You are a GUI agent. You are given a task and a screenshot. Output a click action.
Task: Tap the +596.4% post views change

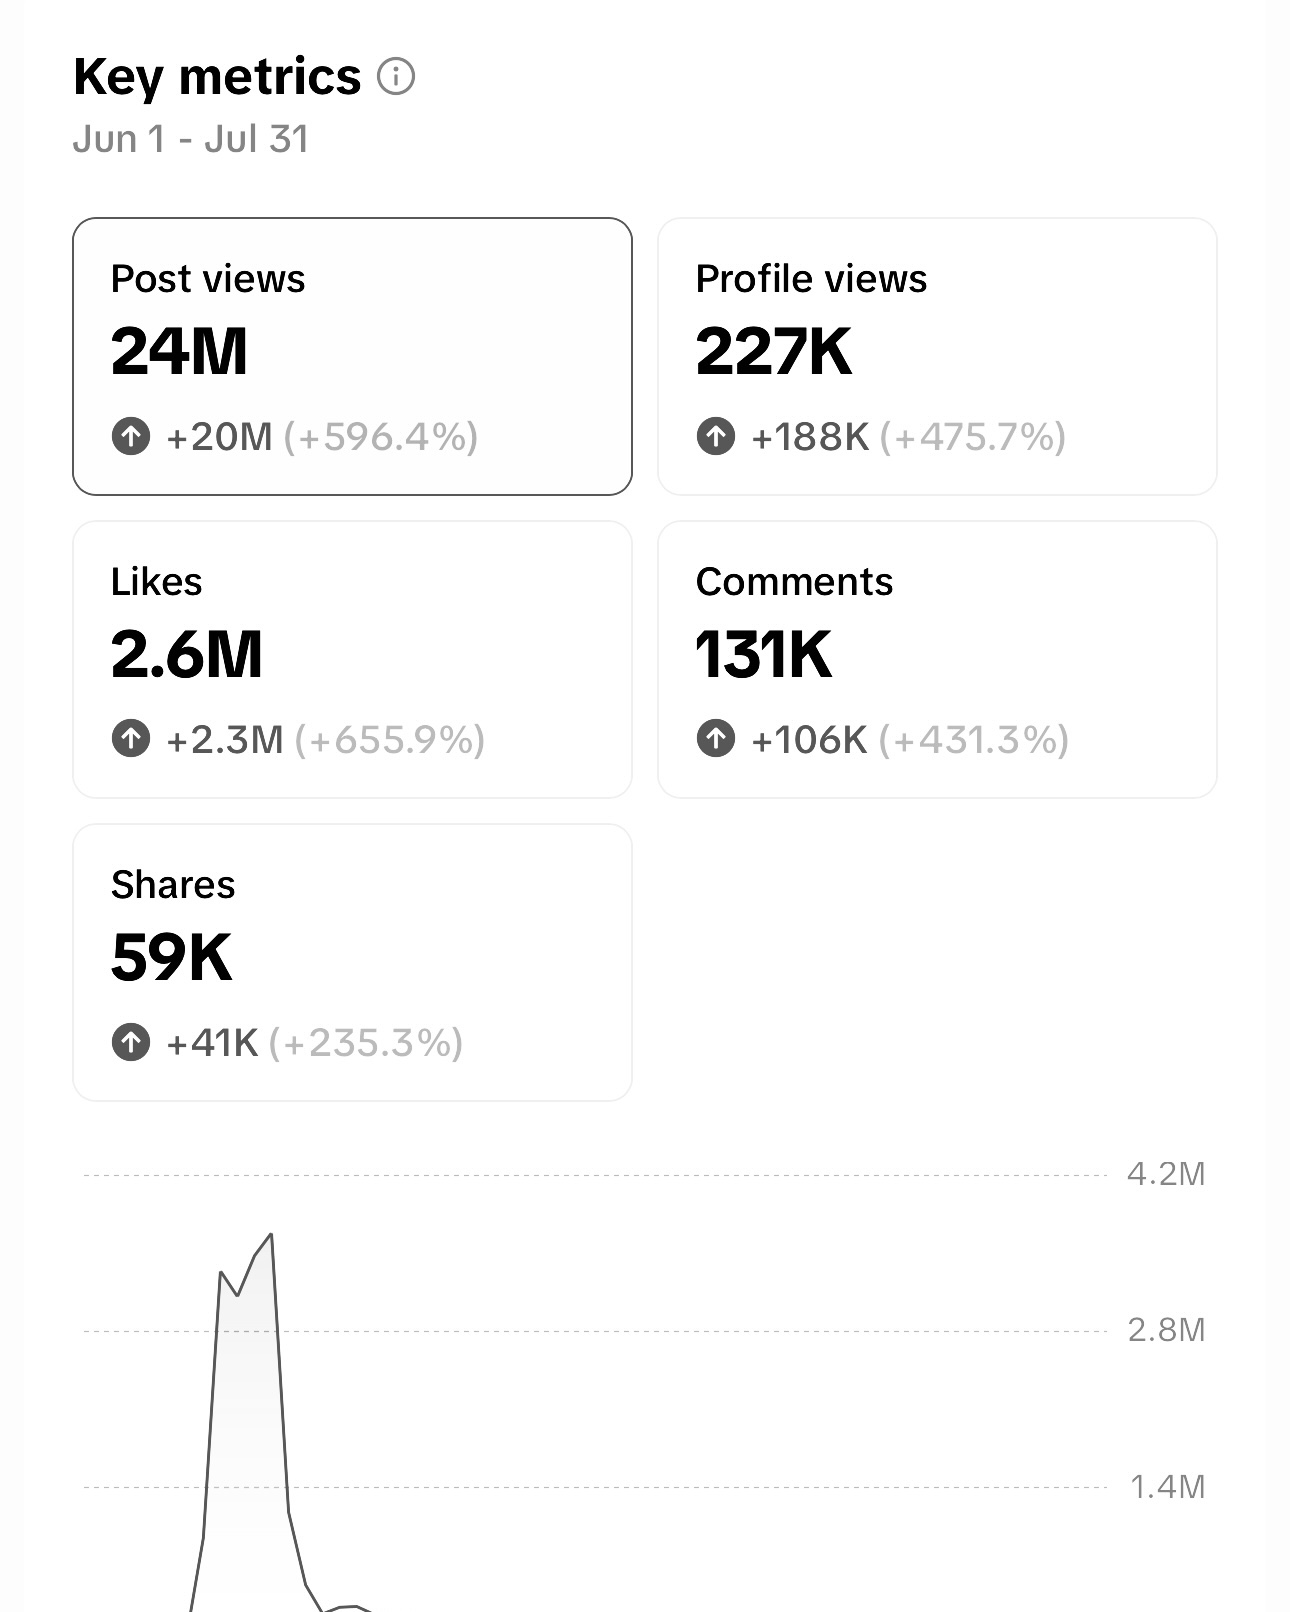pyautogui.click(x=381, y=437)
